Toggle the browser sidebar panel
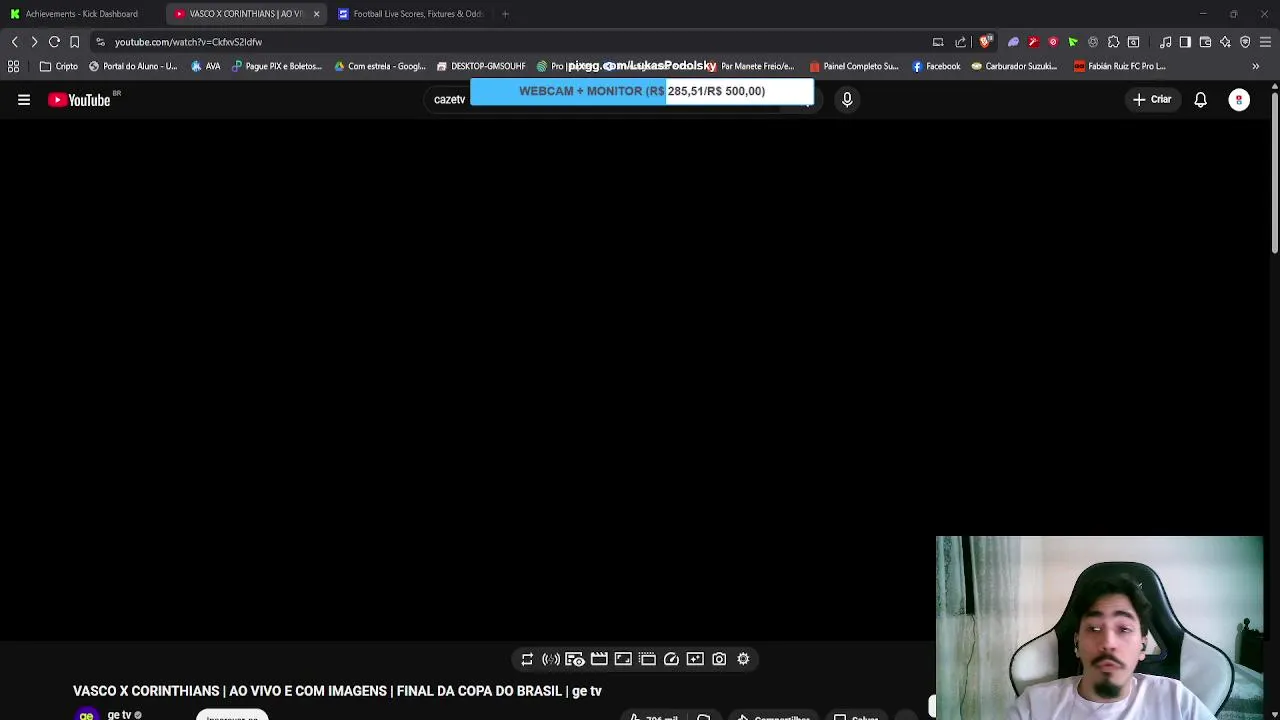 (1185, 42)
